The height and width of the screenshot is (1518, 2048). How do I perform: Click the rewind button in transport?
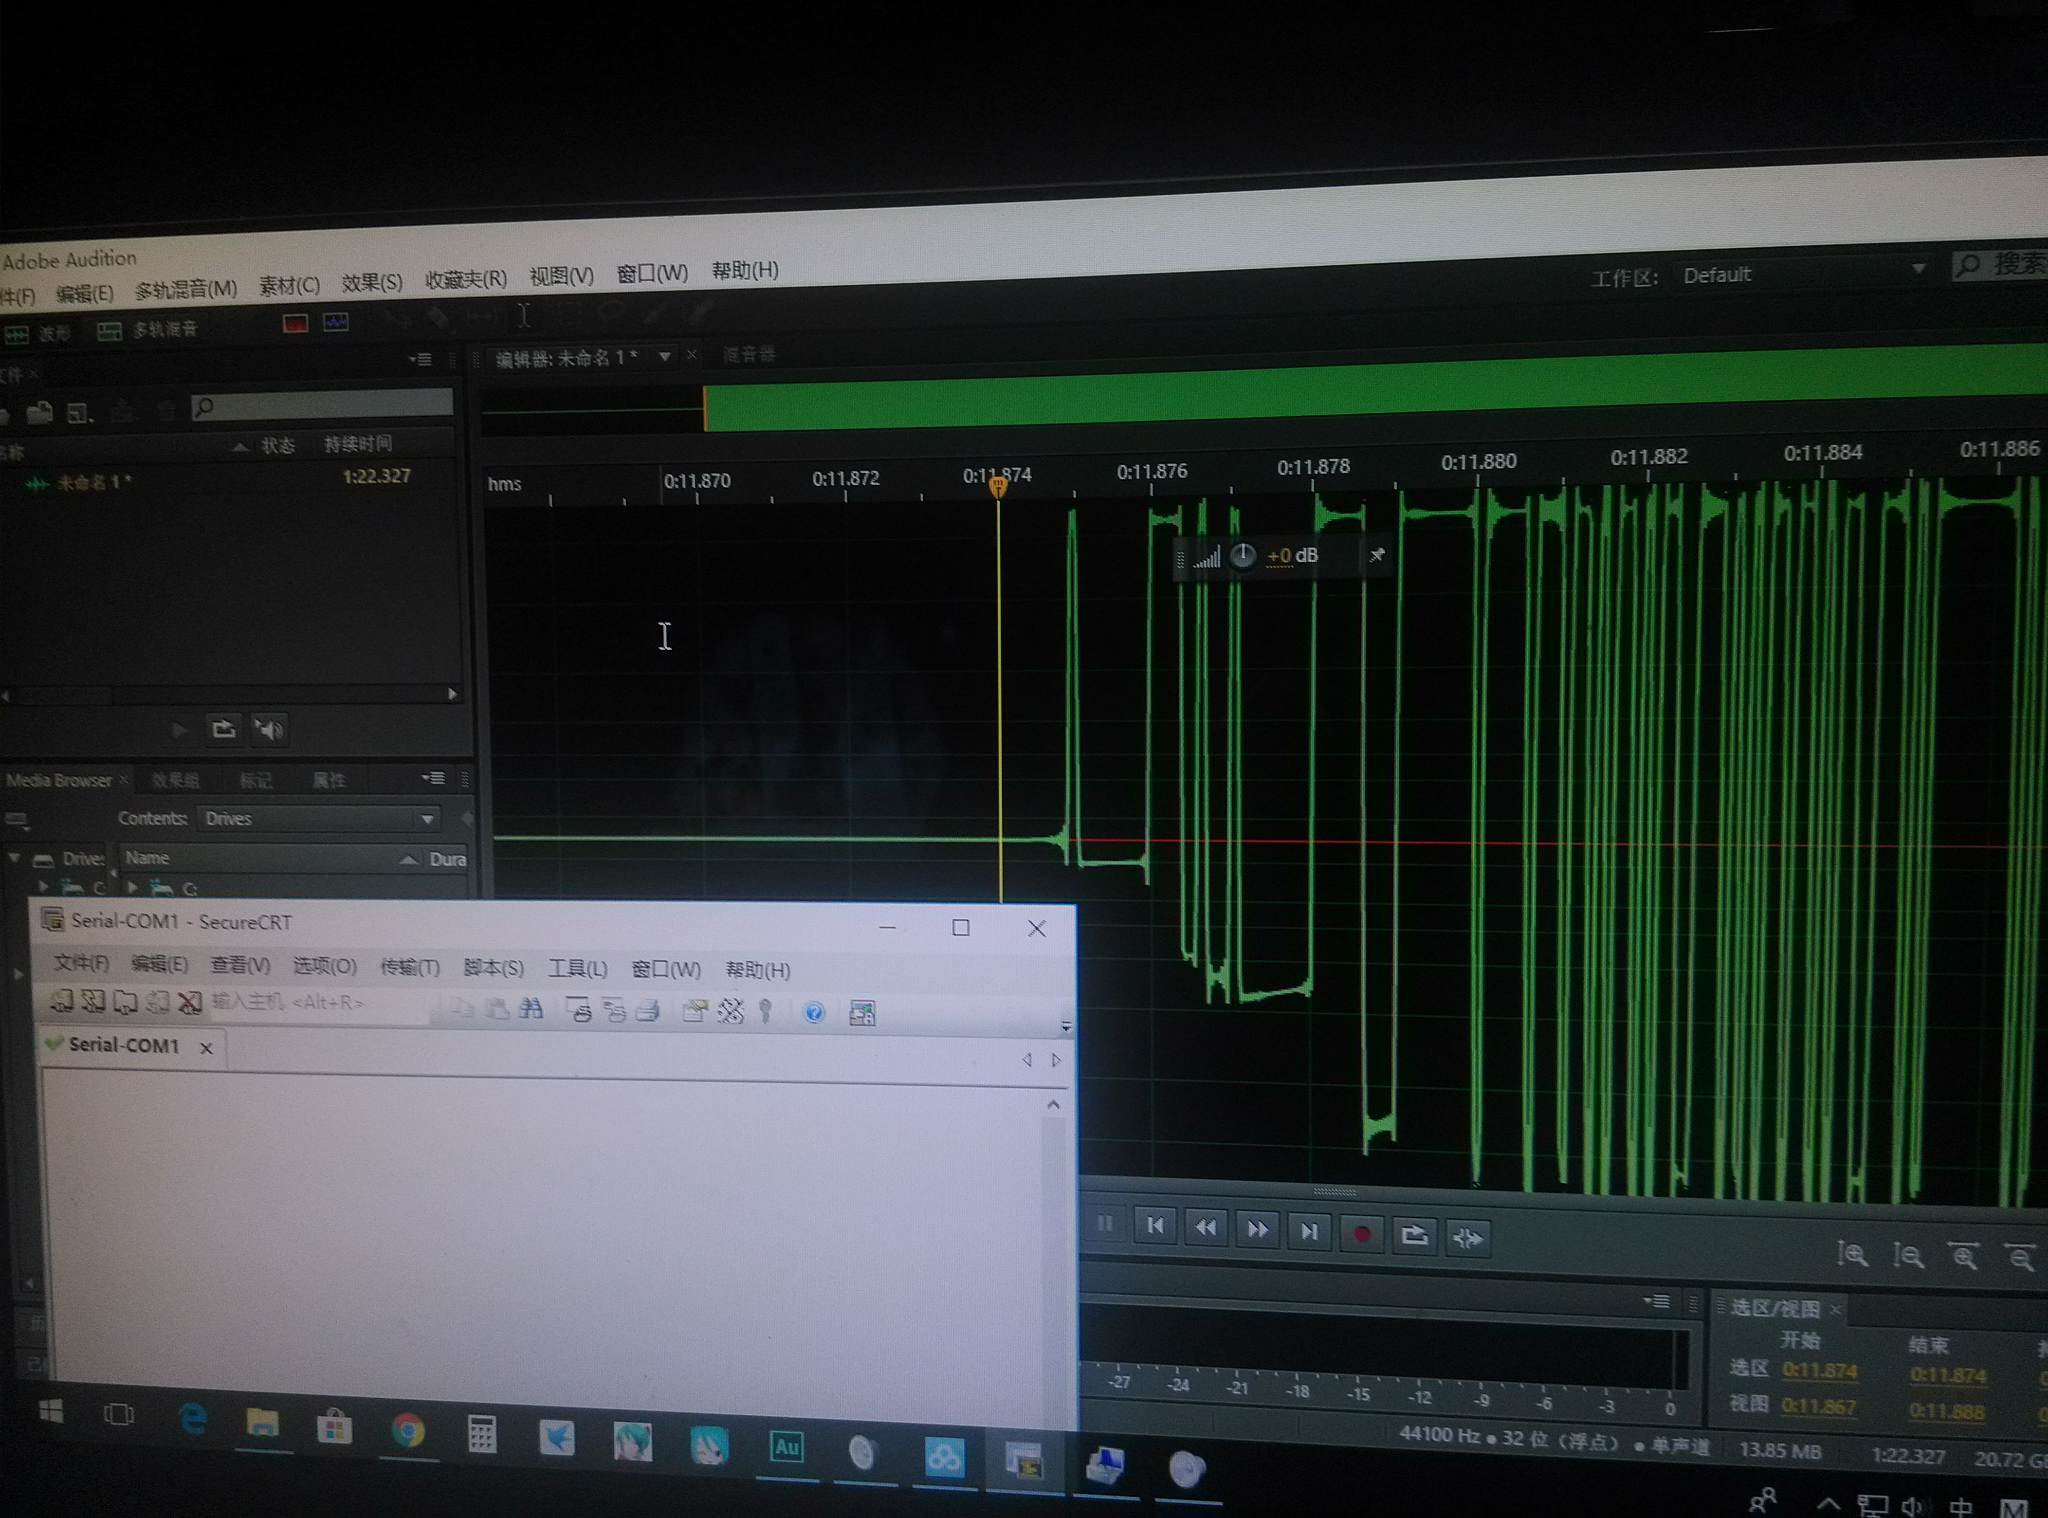1206,1228
